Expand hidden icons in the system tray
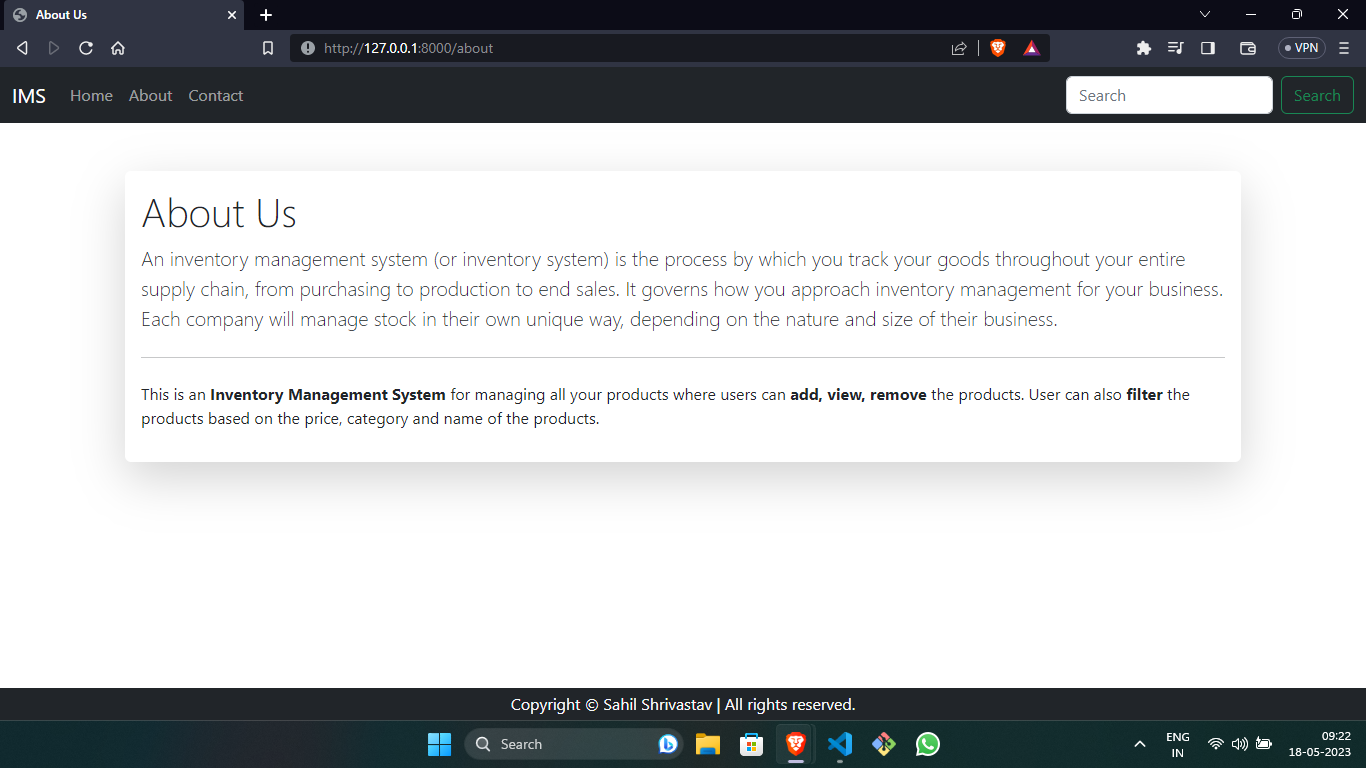This screenshot has width=1366, height=768. click(1139, 744)
